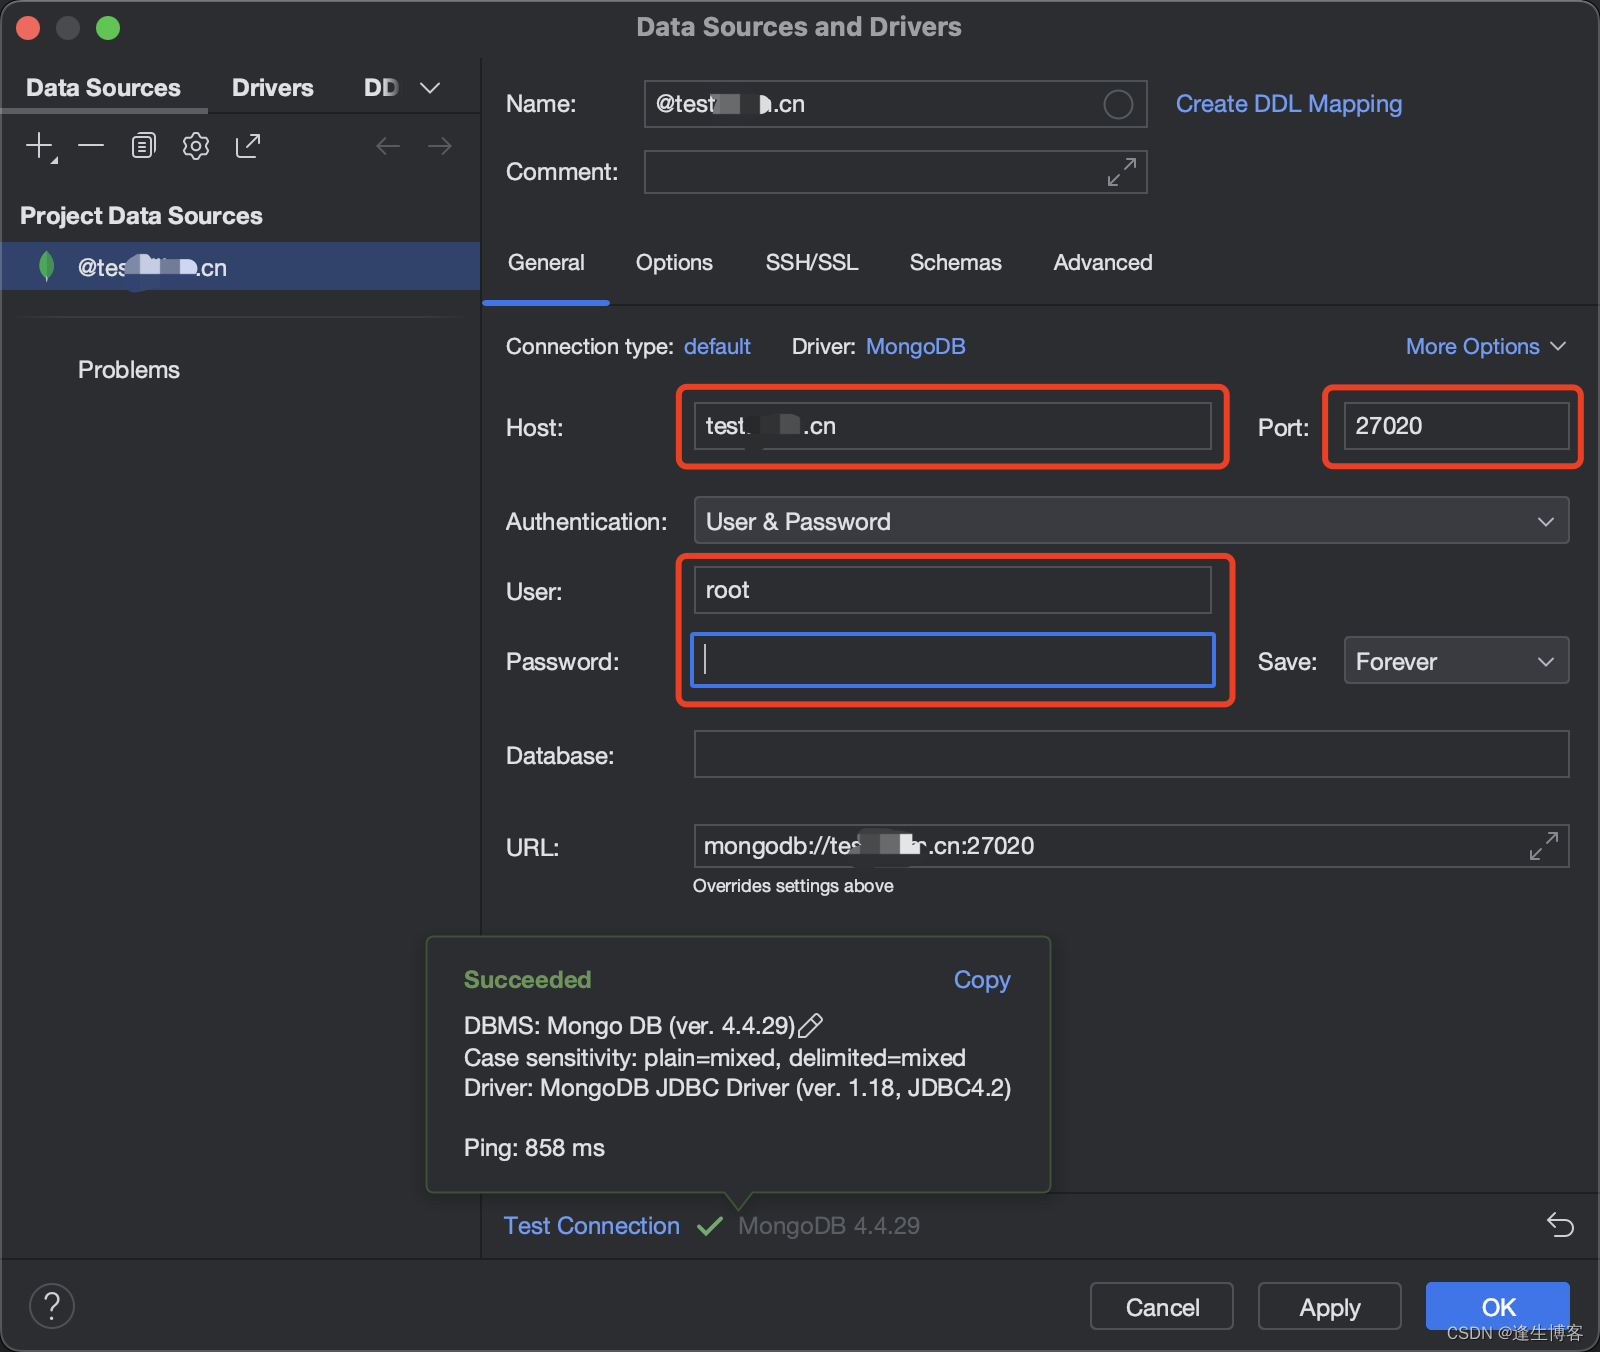Maximize the URL field editor
Screen dimensions: 1600x1352
(x=1544, y=845)
